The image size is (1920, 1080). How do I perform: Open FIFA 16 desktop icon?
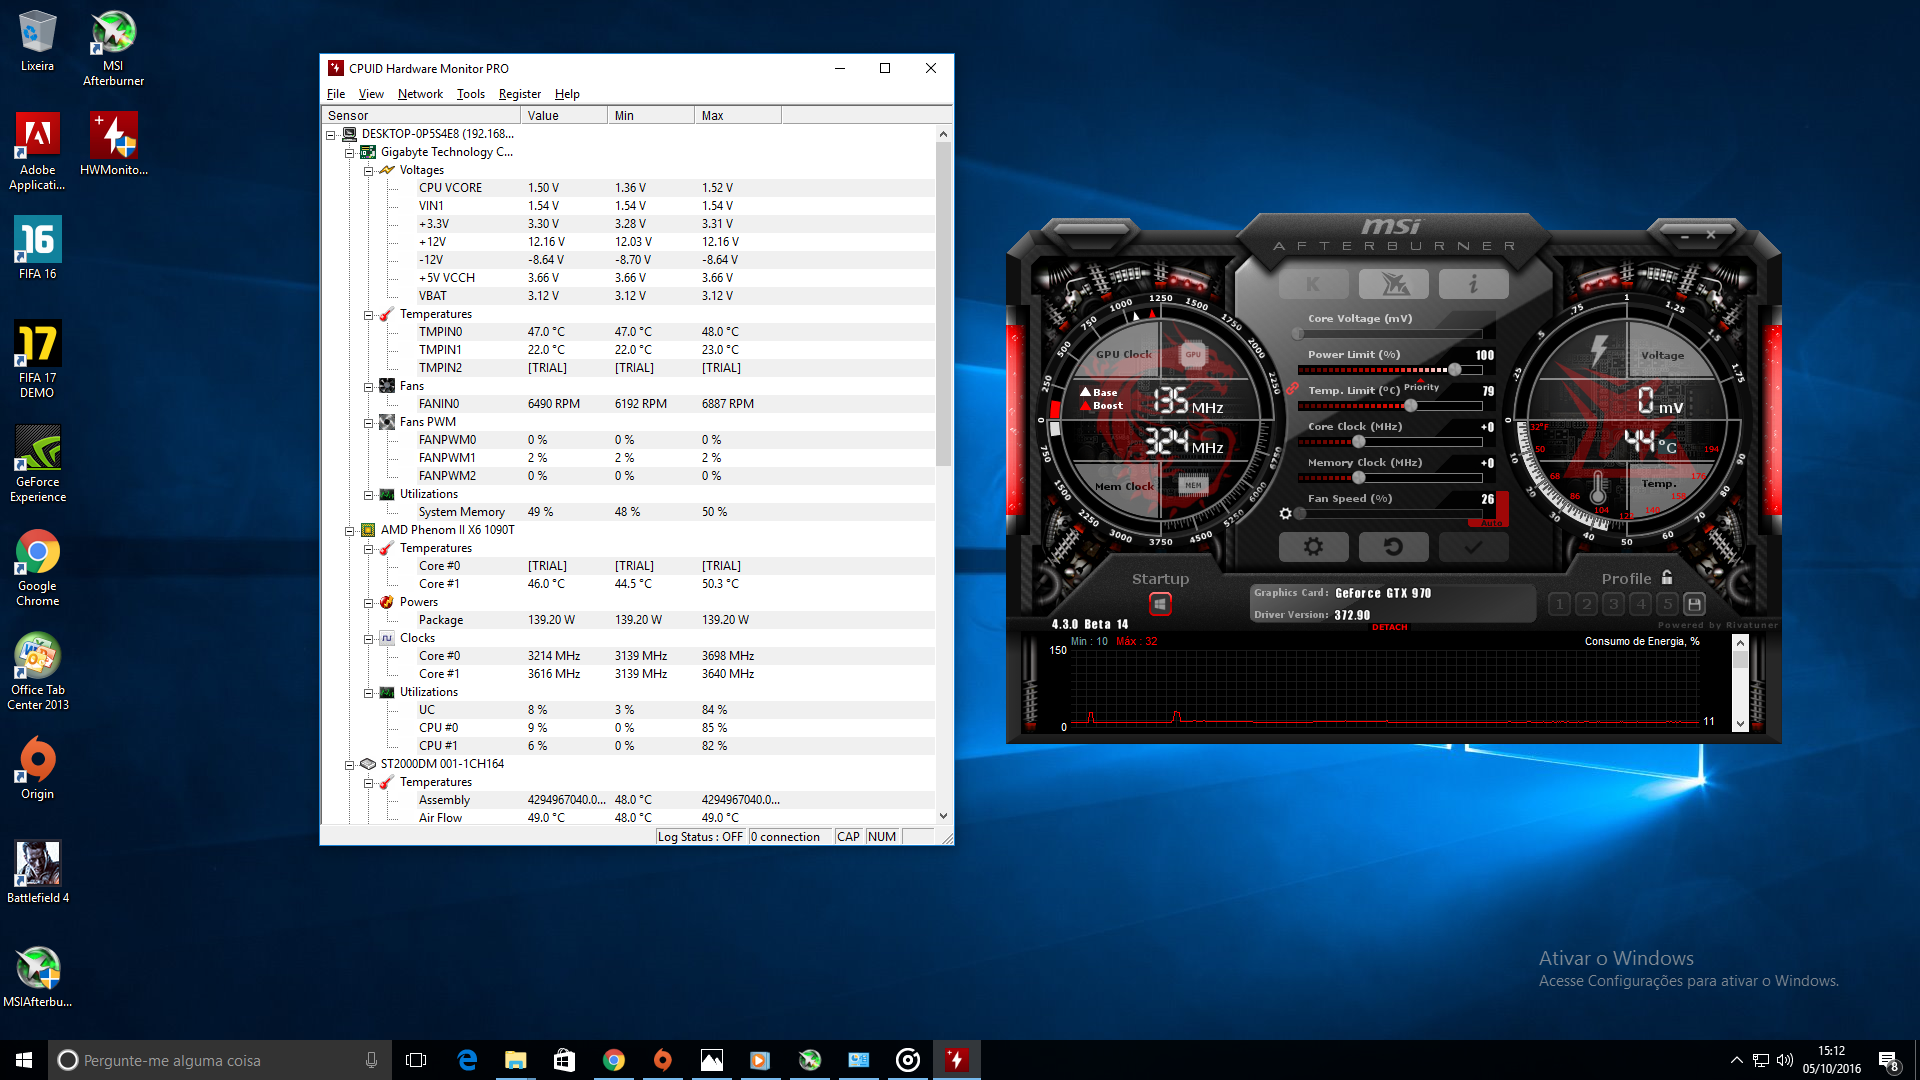point(38,248)
